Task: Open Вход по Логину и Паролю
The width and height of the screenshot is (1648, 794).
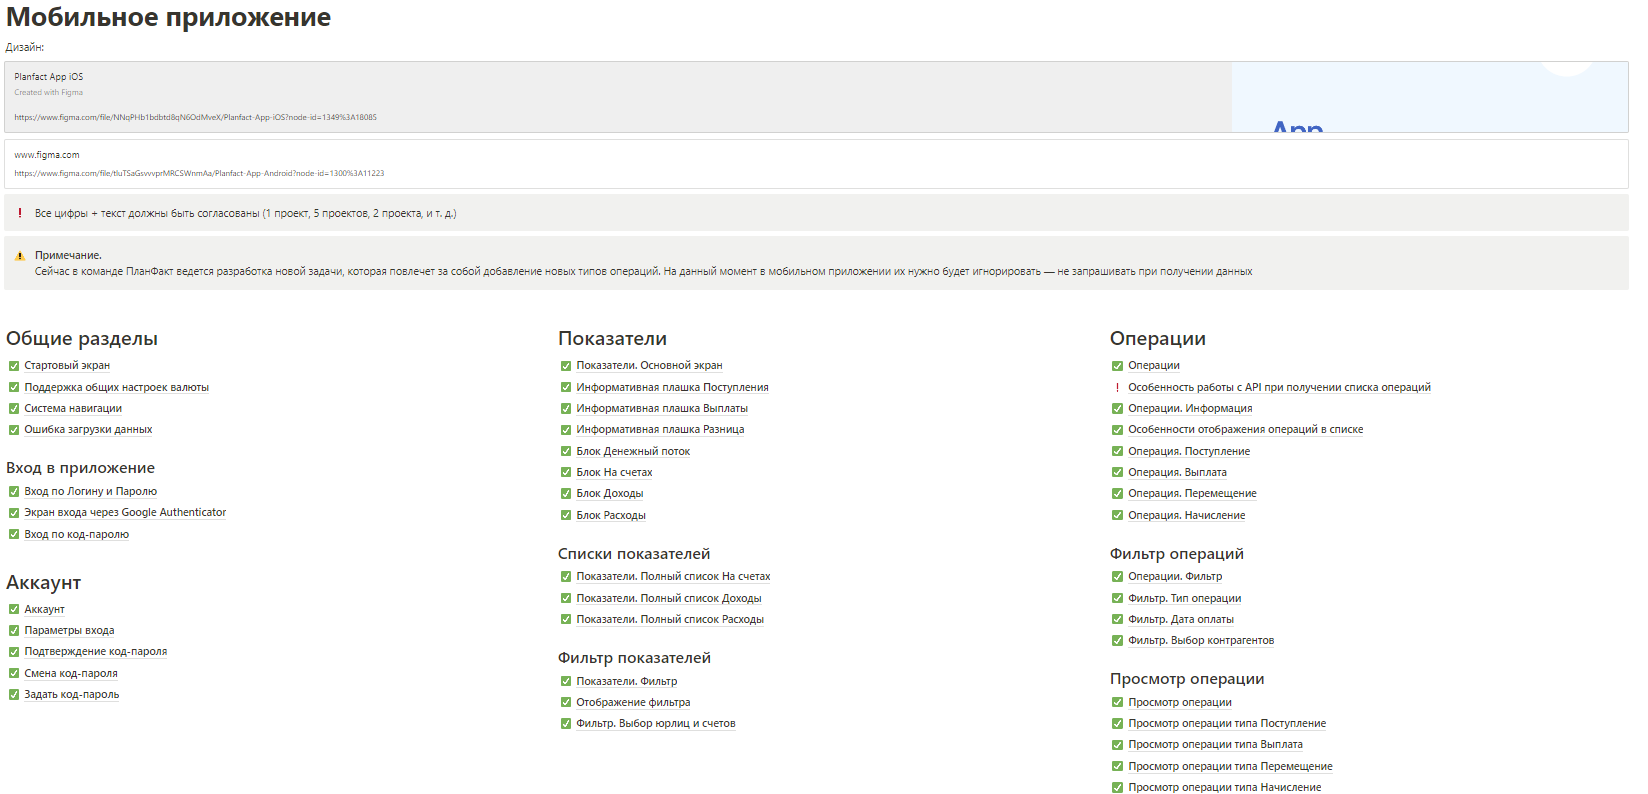Action: [x=91, y=492]
